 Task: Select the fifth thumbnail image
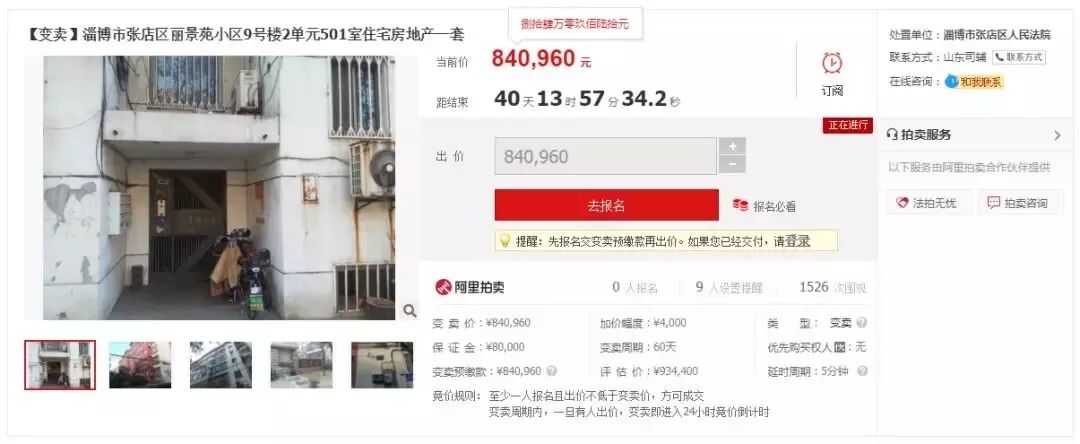click(x=382, y=365)
